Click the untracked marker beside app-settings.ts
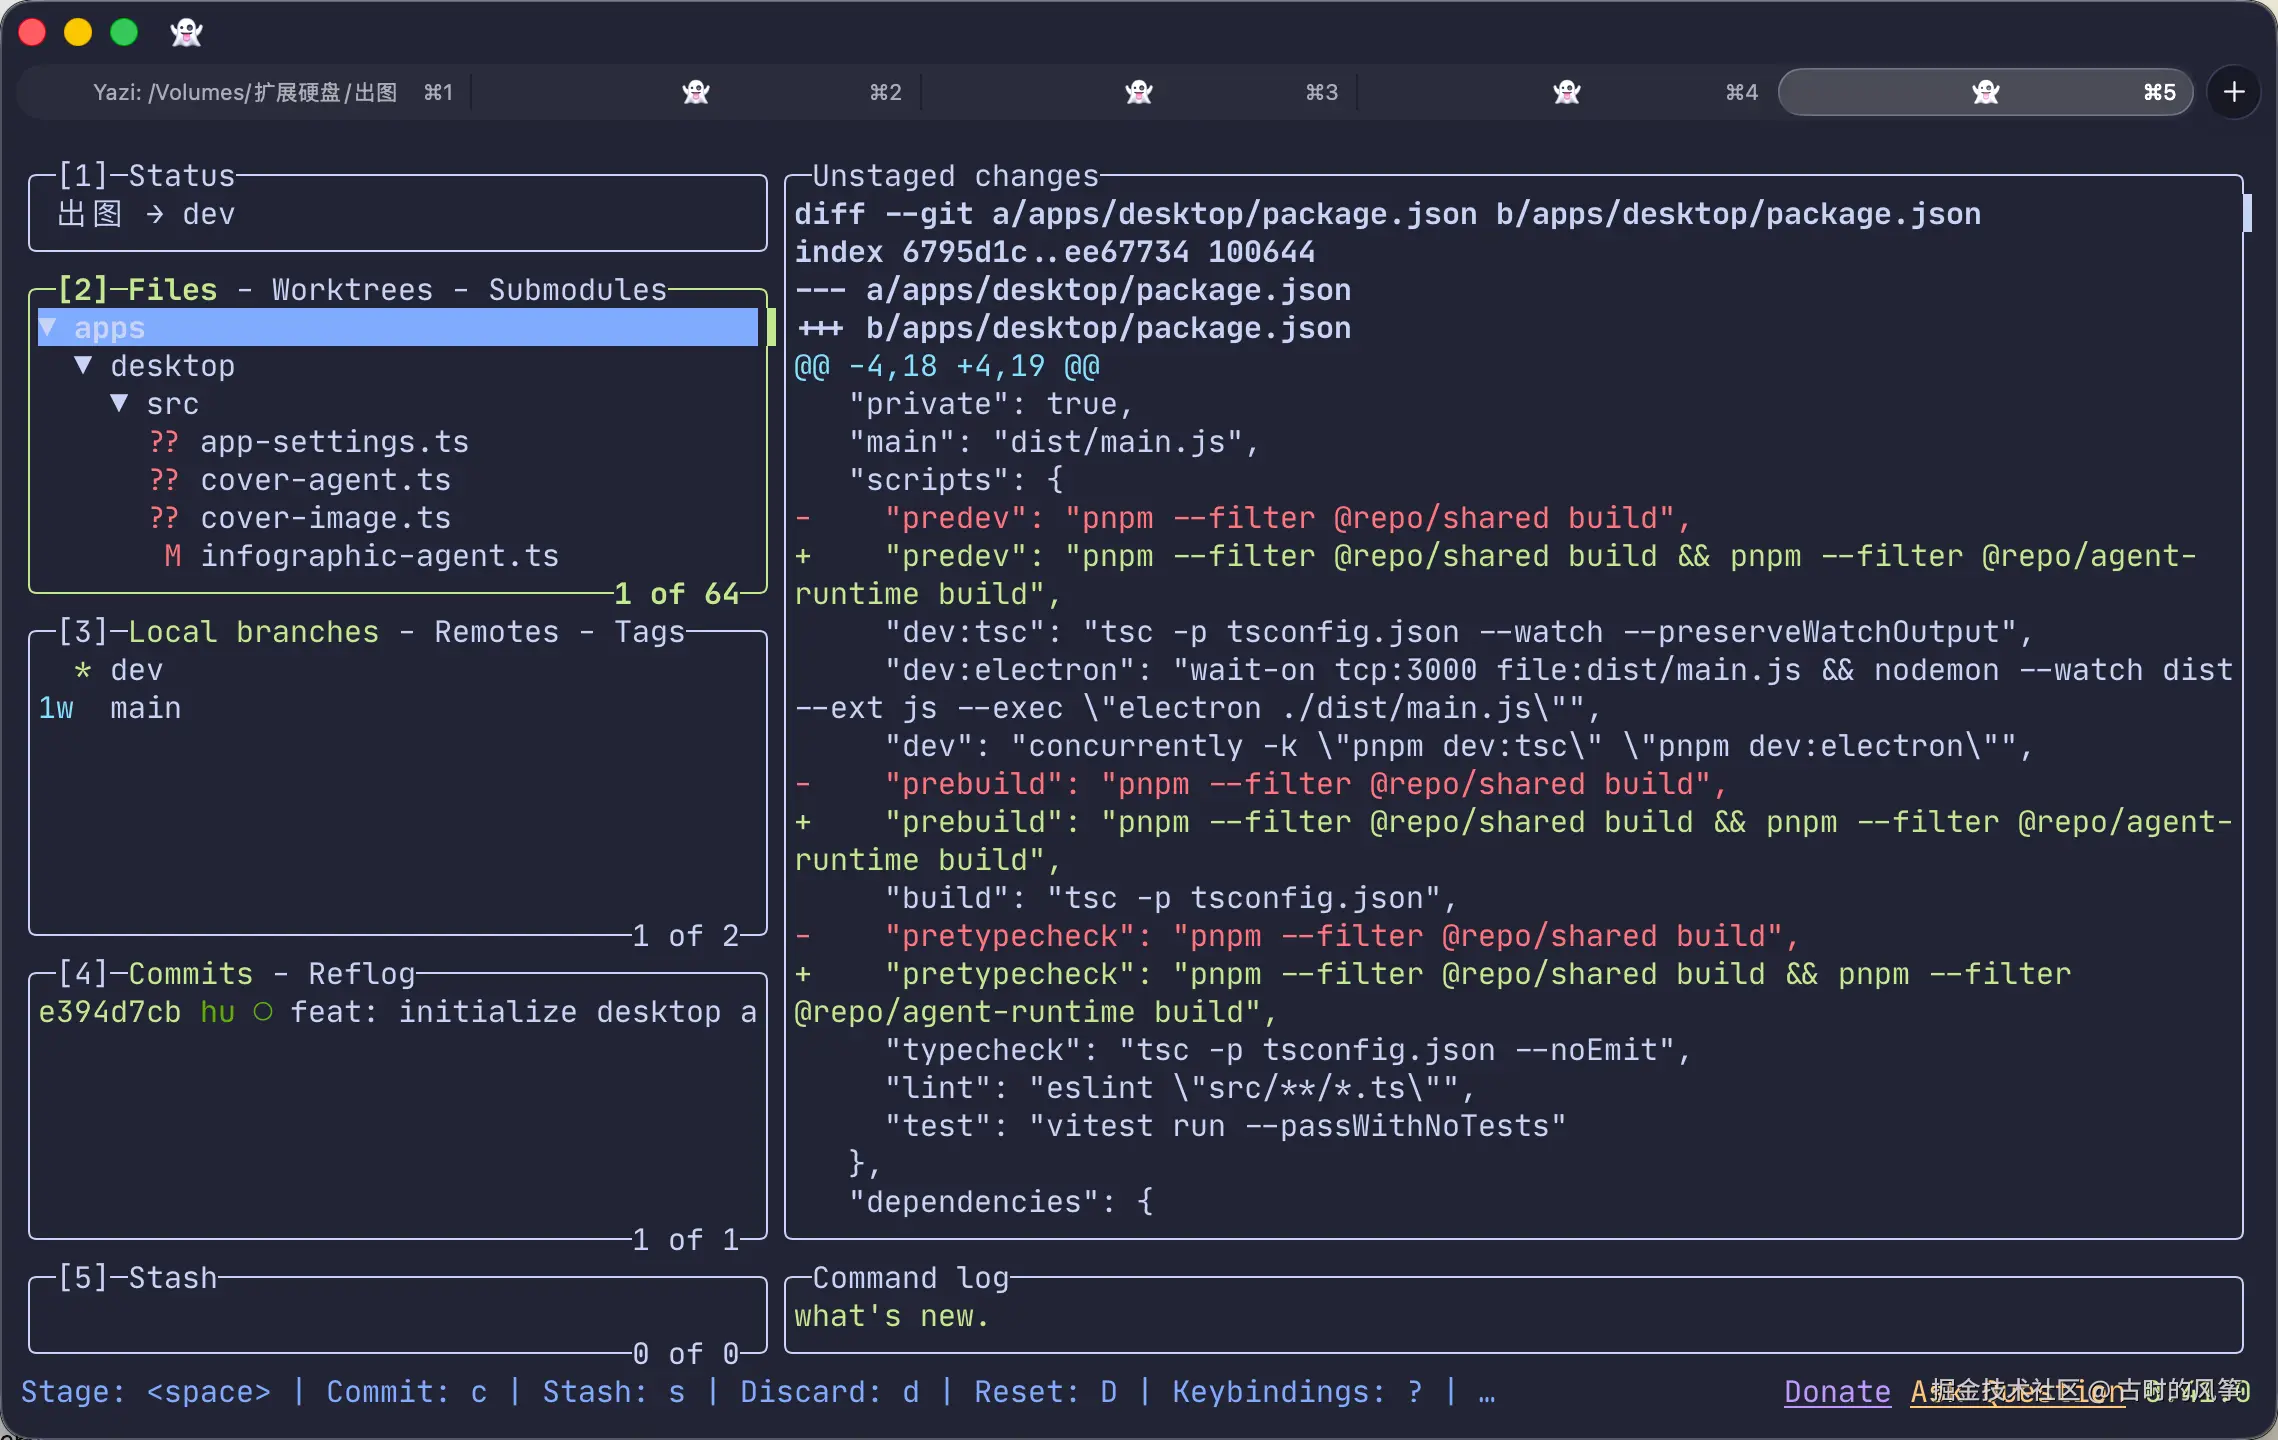 tap(164, 442)
